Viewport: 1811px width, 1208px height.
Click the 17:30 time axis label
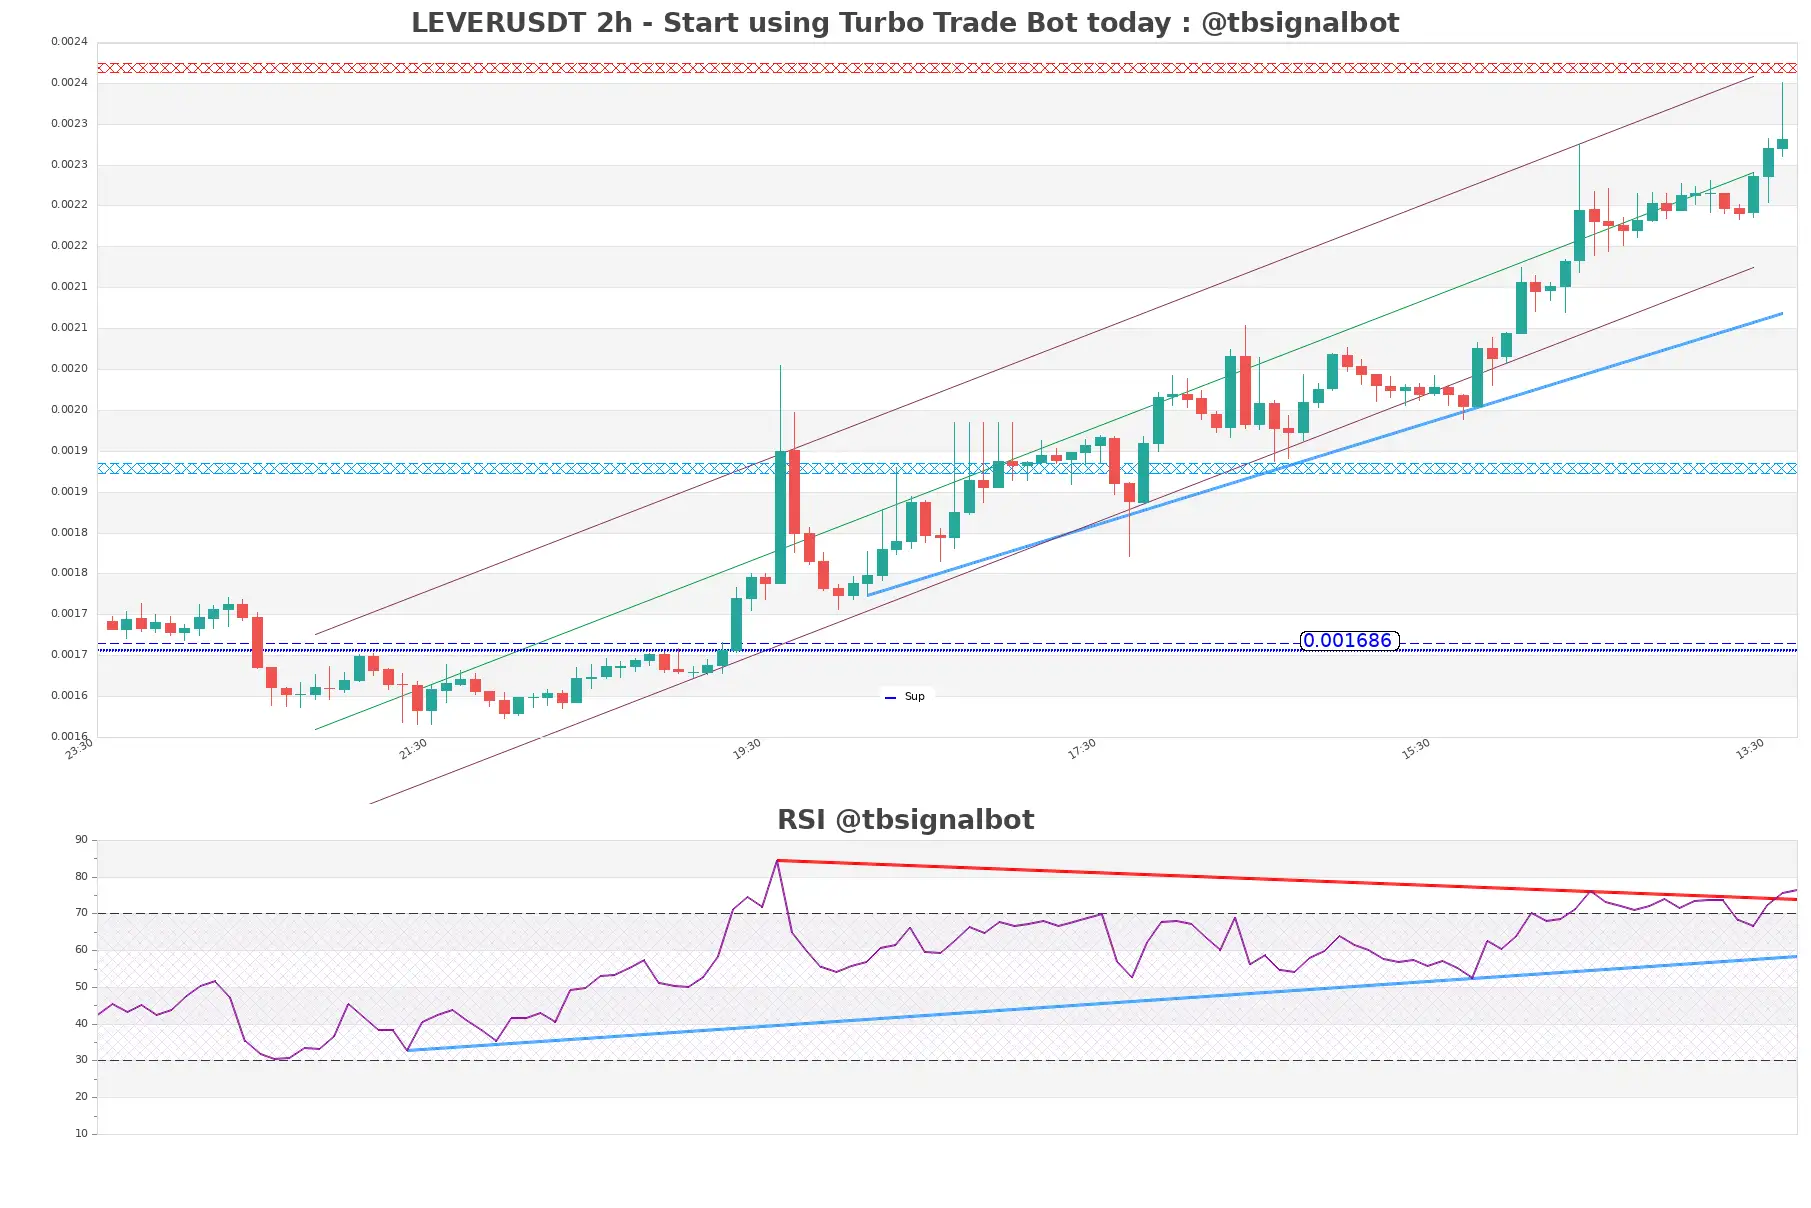click(1082, 749)
